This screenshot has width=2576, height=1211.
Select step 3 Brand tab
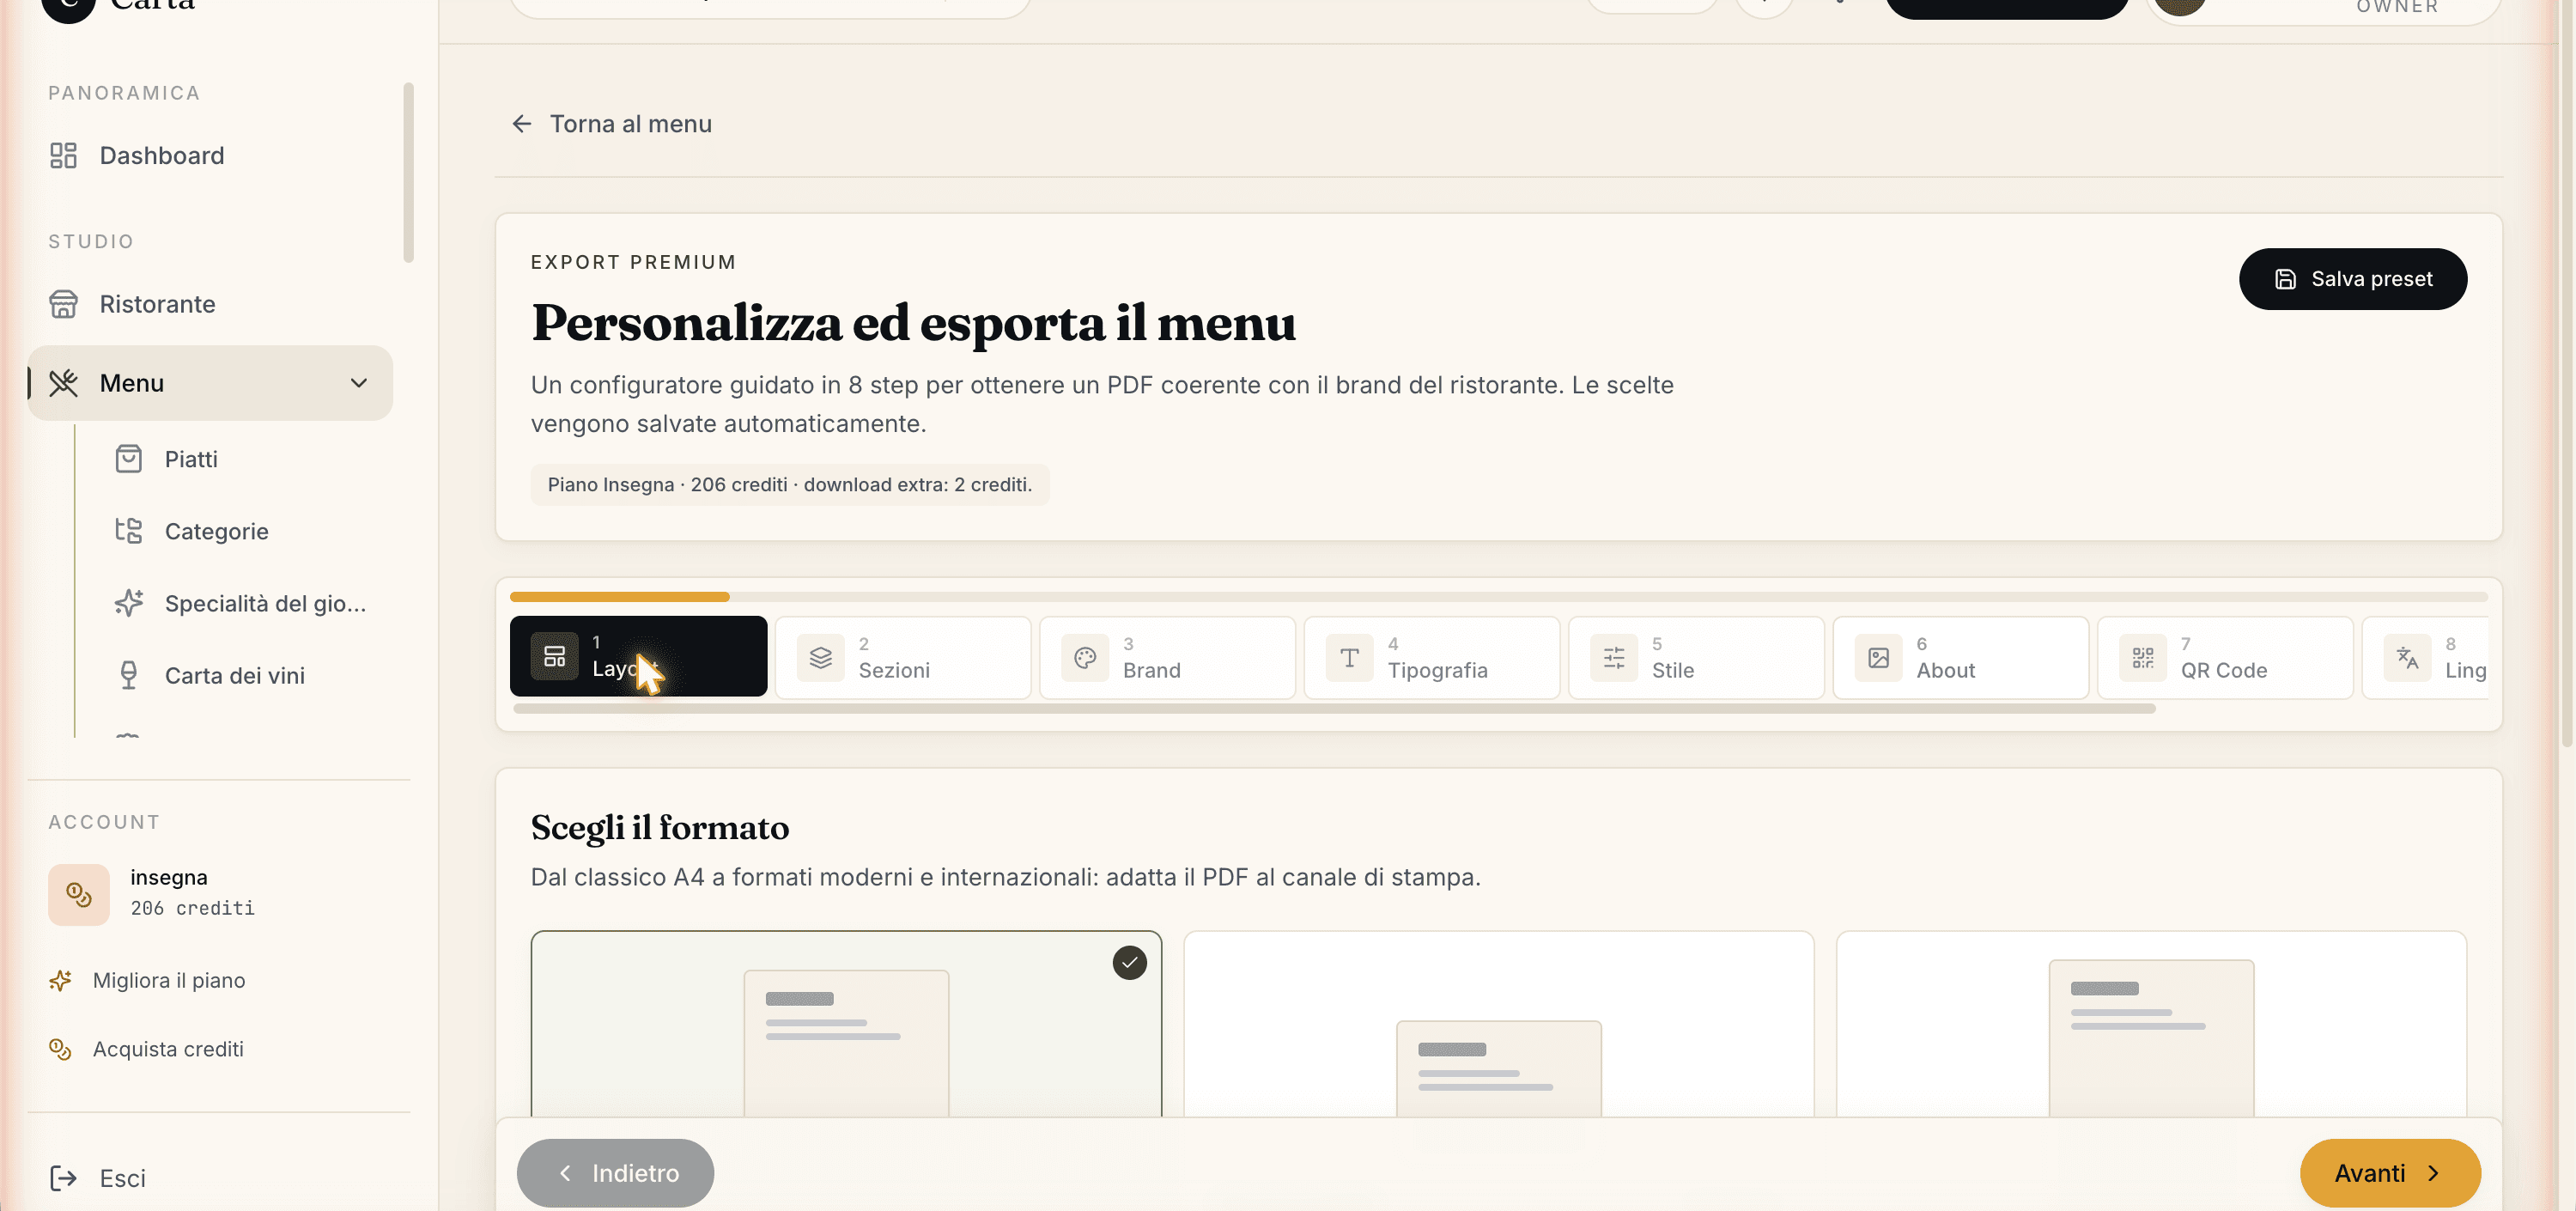tap(1167, 657)
